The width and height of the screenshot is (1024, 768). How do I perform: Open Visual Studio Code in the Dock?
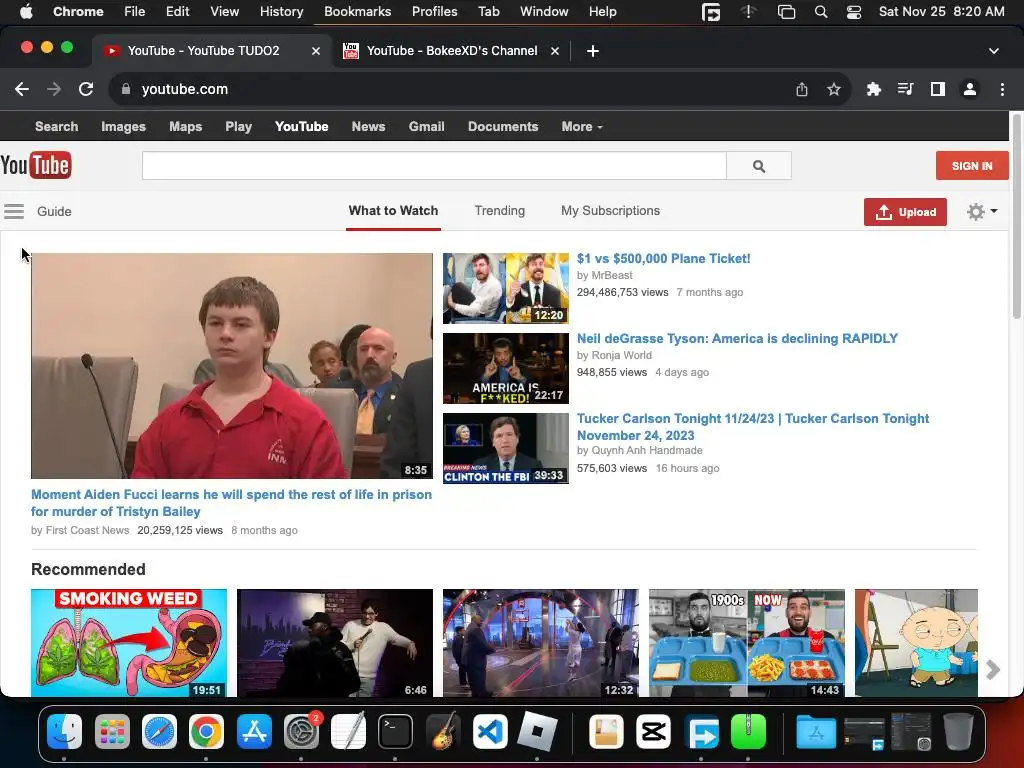point(490,731)
